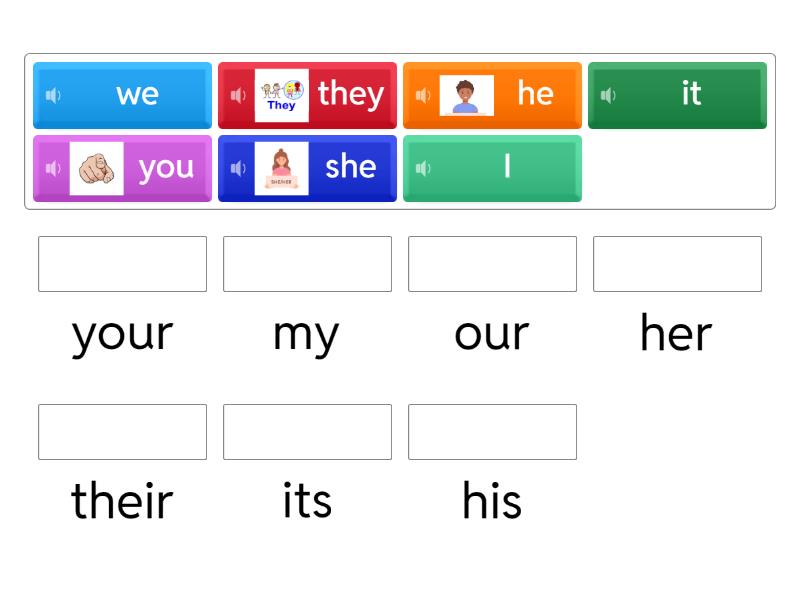Play audio for the "it" tile
Image resolution: width=800 pixels, height=600 pixels.
607,95
